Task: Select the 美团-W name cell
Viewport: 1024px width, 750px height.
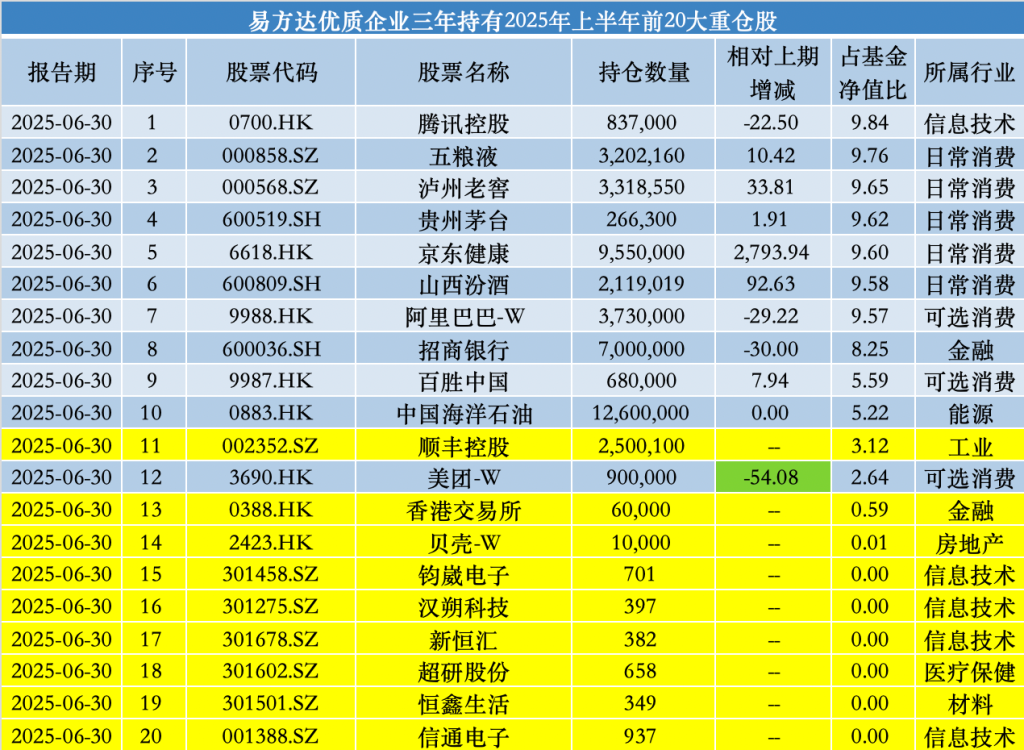Action: (x=464, y=478)
